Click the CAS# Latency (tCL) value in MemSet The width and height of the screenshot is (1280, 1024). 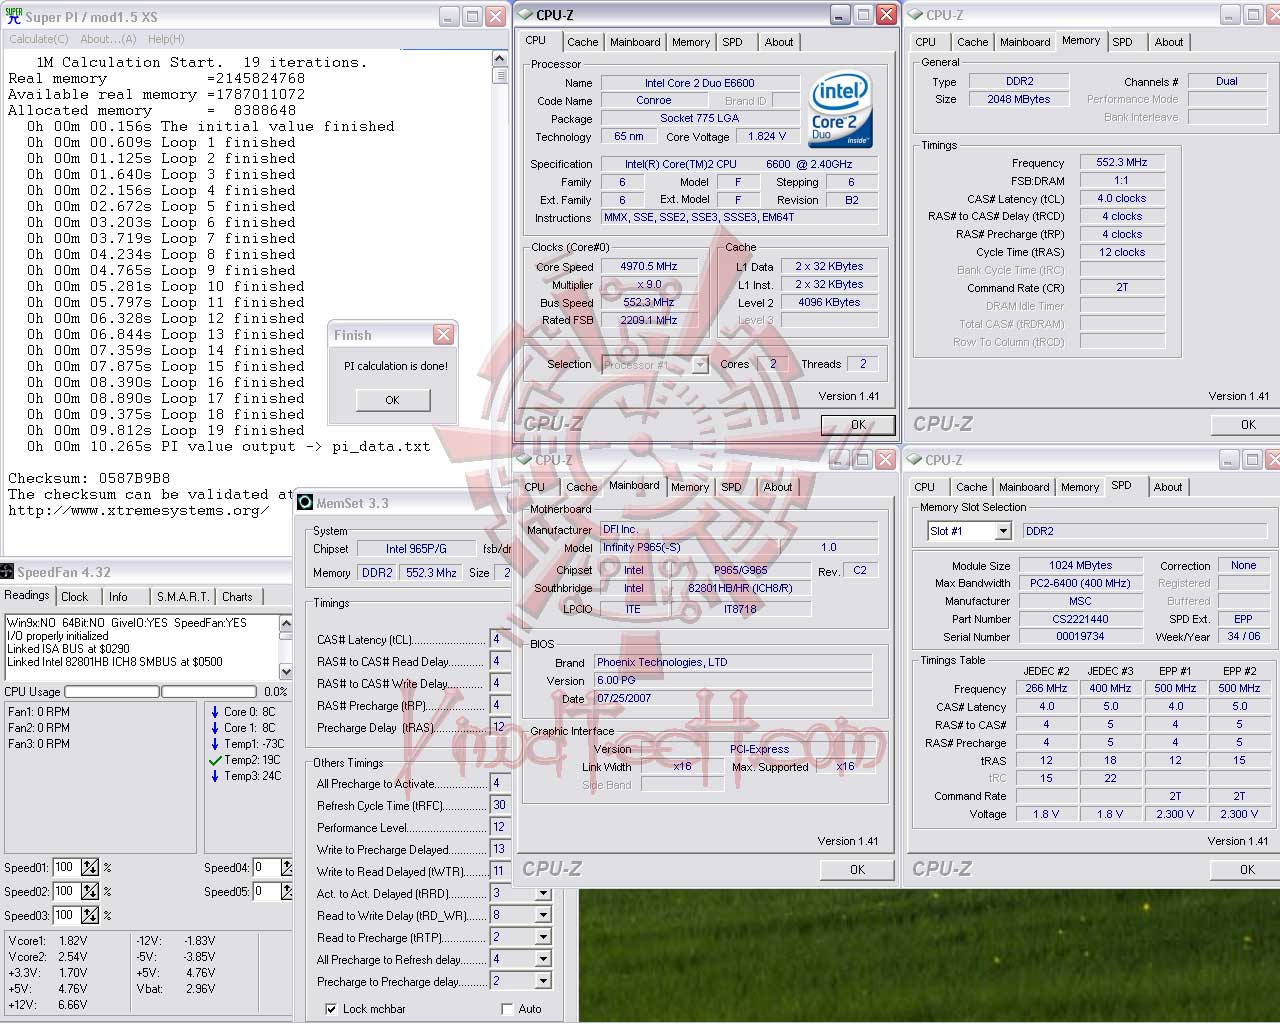[x=499, y=639]
